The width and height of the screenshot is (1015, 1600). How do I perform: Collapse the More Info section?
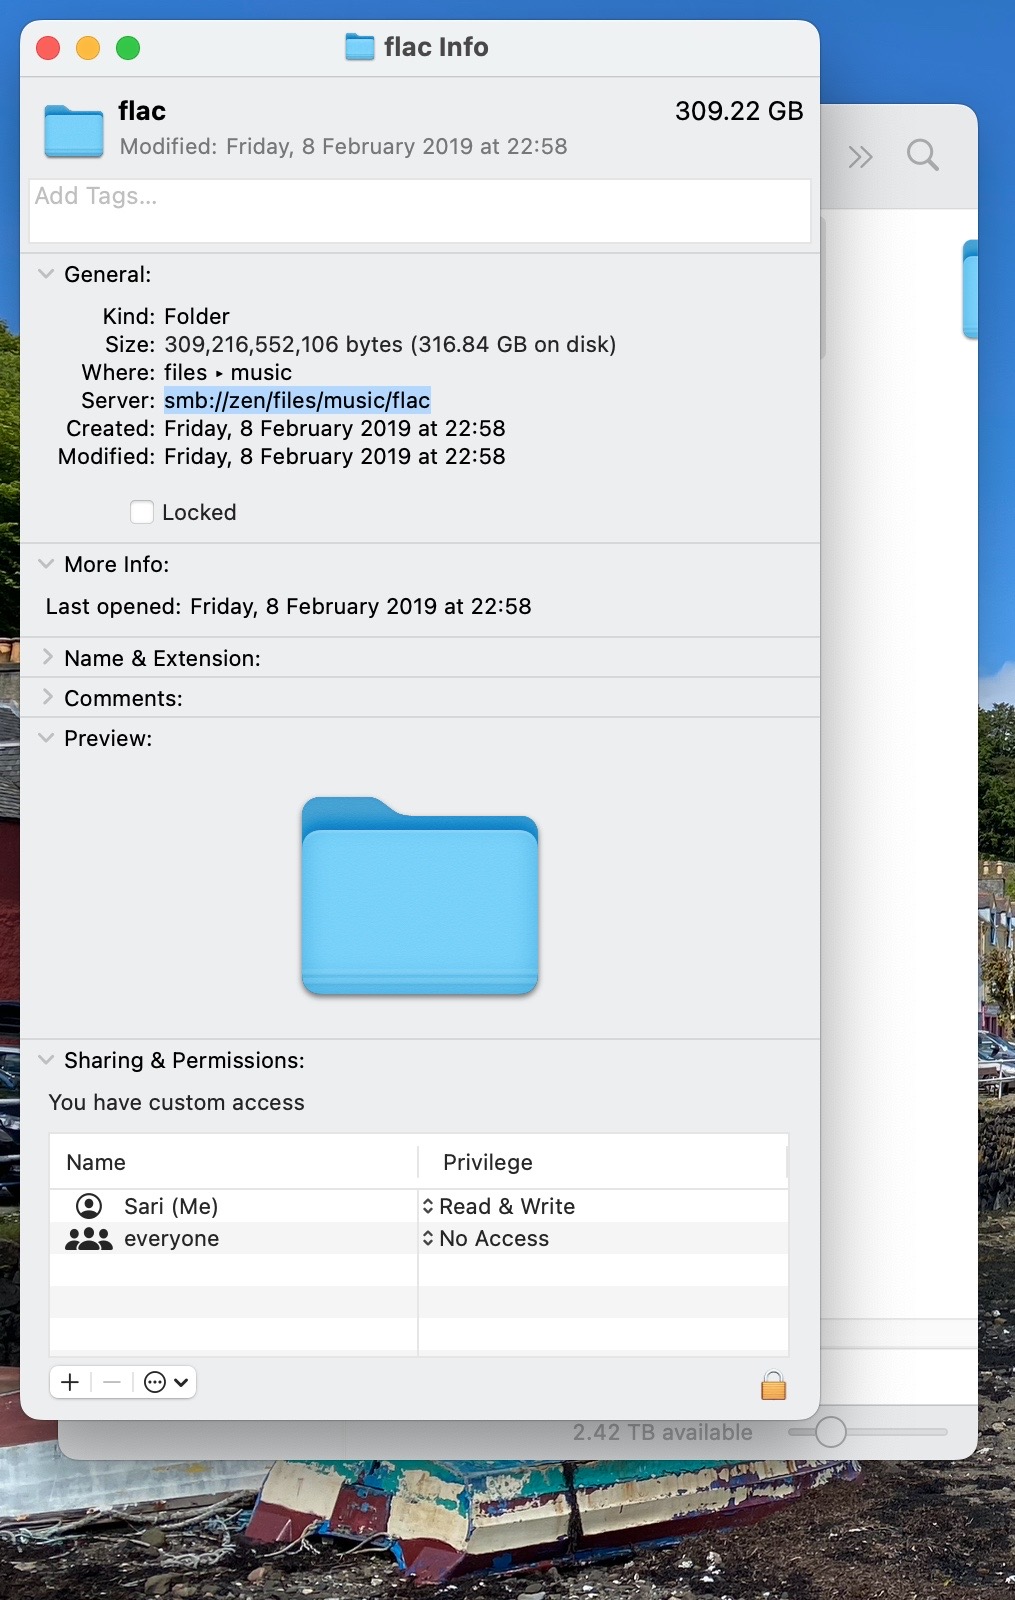click(46, 564)
